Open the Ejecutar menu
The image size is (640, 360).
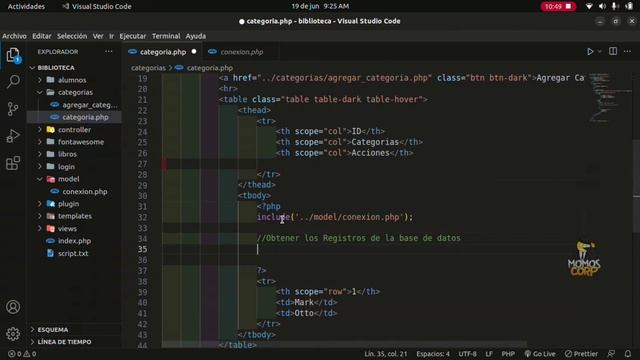coord(133,36)
